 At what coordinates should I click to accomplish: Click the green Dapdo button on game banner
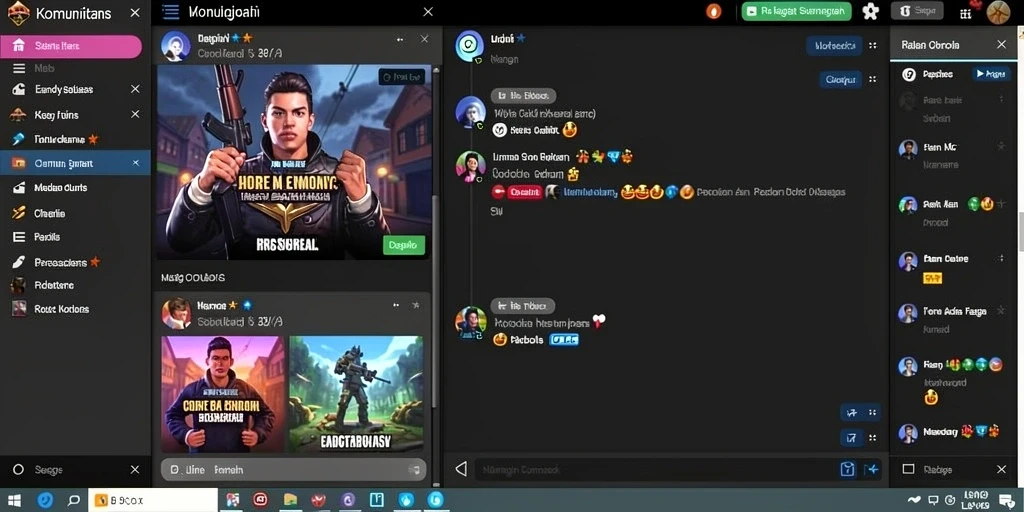[403, 245]
